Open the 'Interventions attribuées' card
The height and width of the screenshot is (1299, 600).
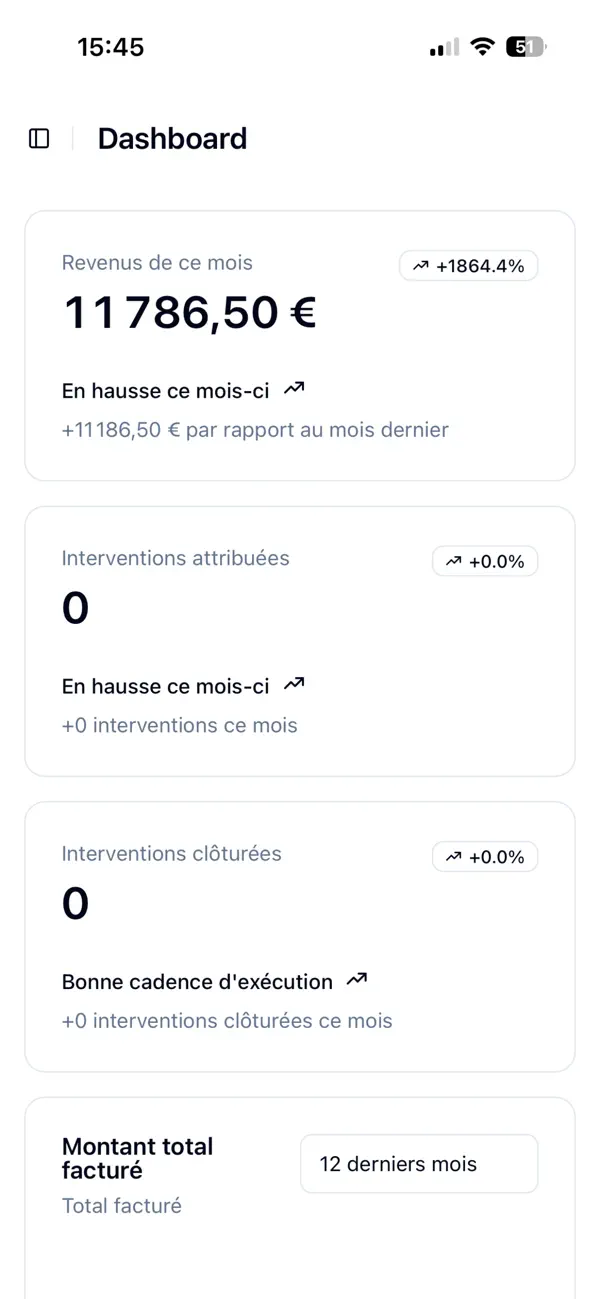[300, 641]
